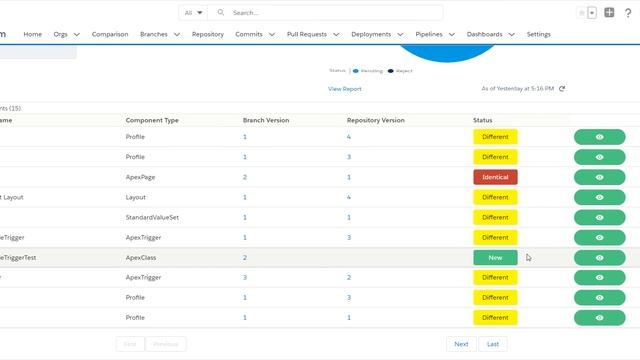Click the Previous page button
The height and width of the screenshot is (360, 640).
(166, 344)
